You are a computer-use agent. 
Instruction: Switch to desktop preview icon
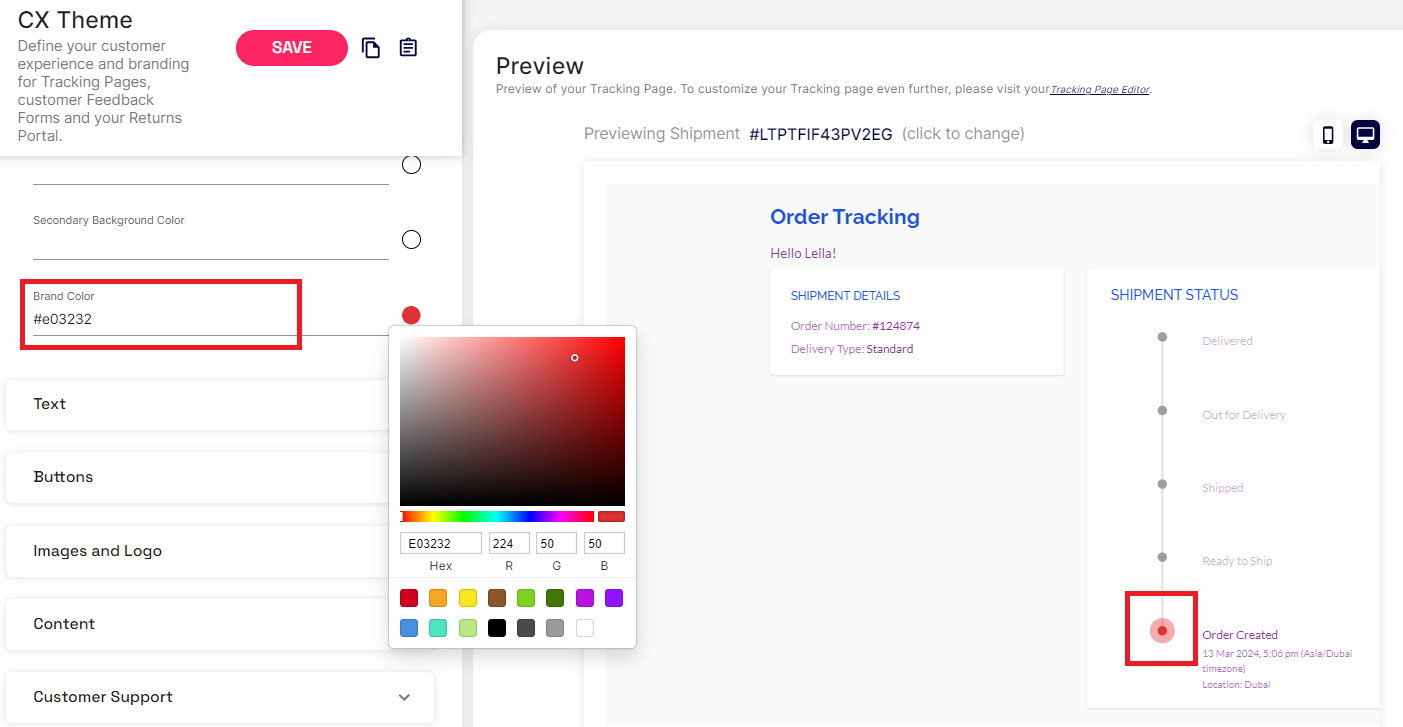pos(1365,135)
